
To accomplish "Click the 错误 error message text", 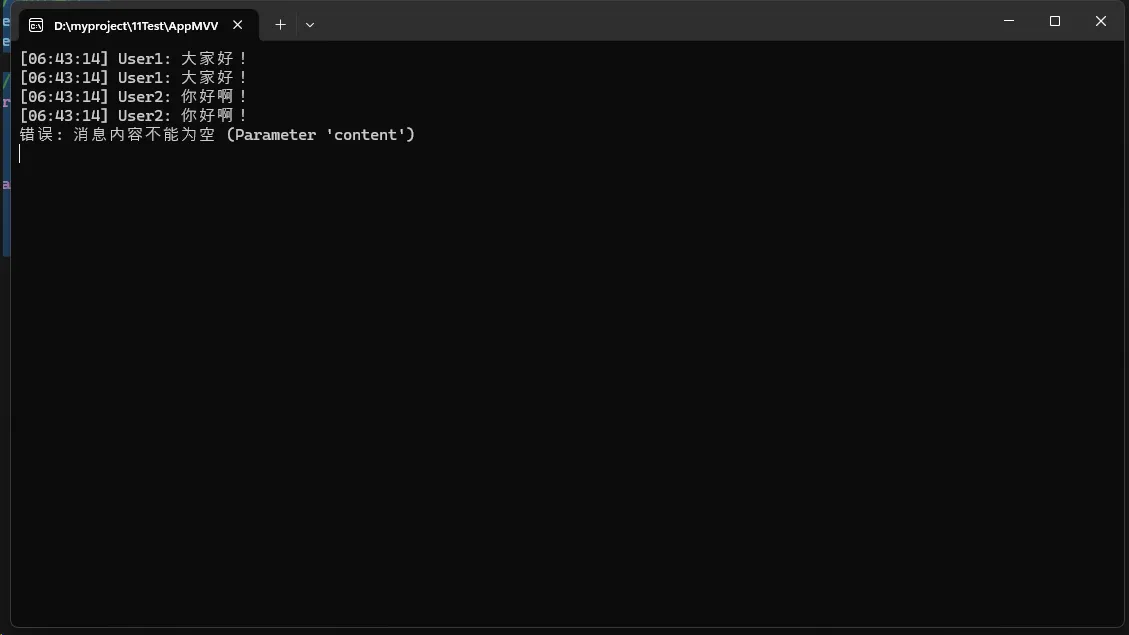I will click(36, 135).
